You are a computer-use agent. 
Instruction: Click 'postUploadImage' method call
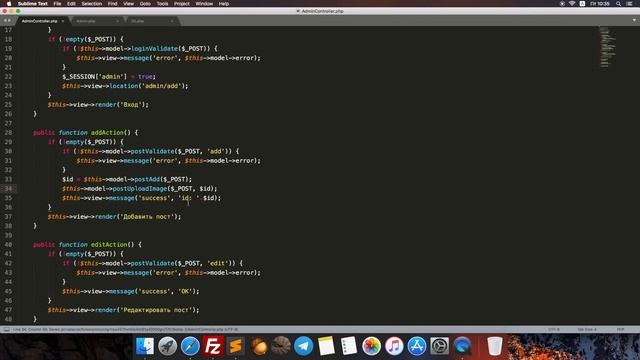coord(140,189)
